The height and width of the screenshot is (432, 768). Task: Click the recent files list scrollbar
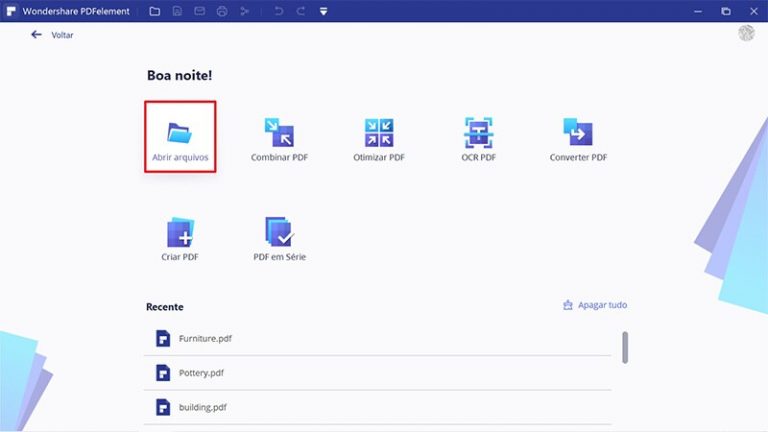625,347
